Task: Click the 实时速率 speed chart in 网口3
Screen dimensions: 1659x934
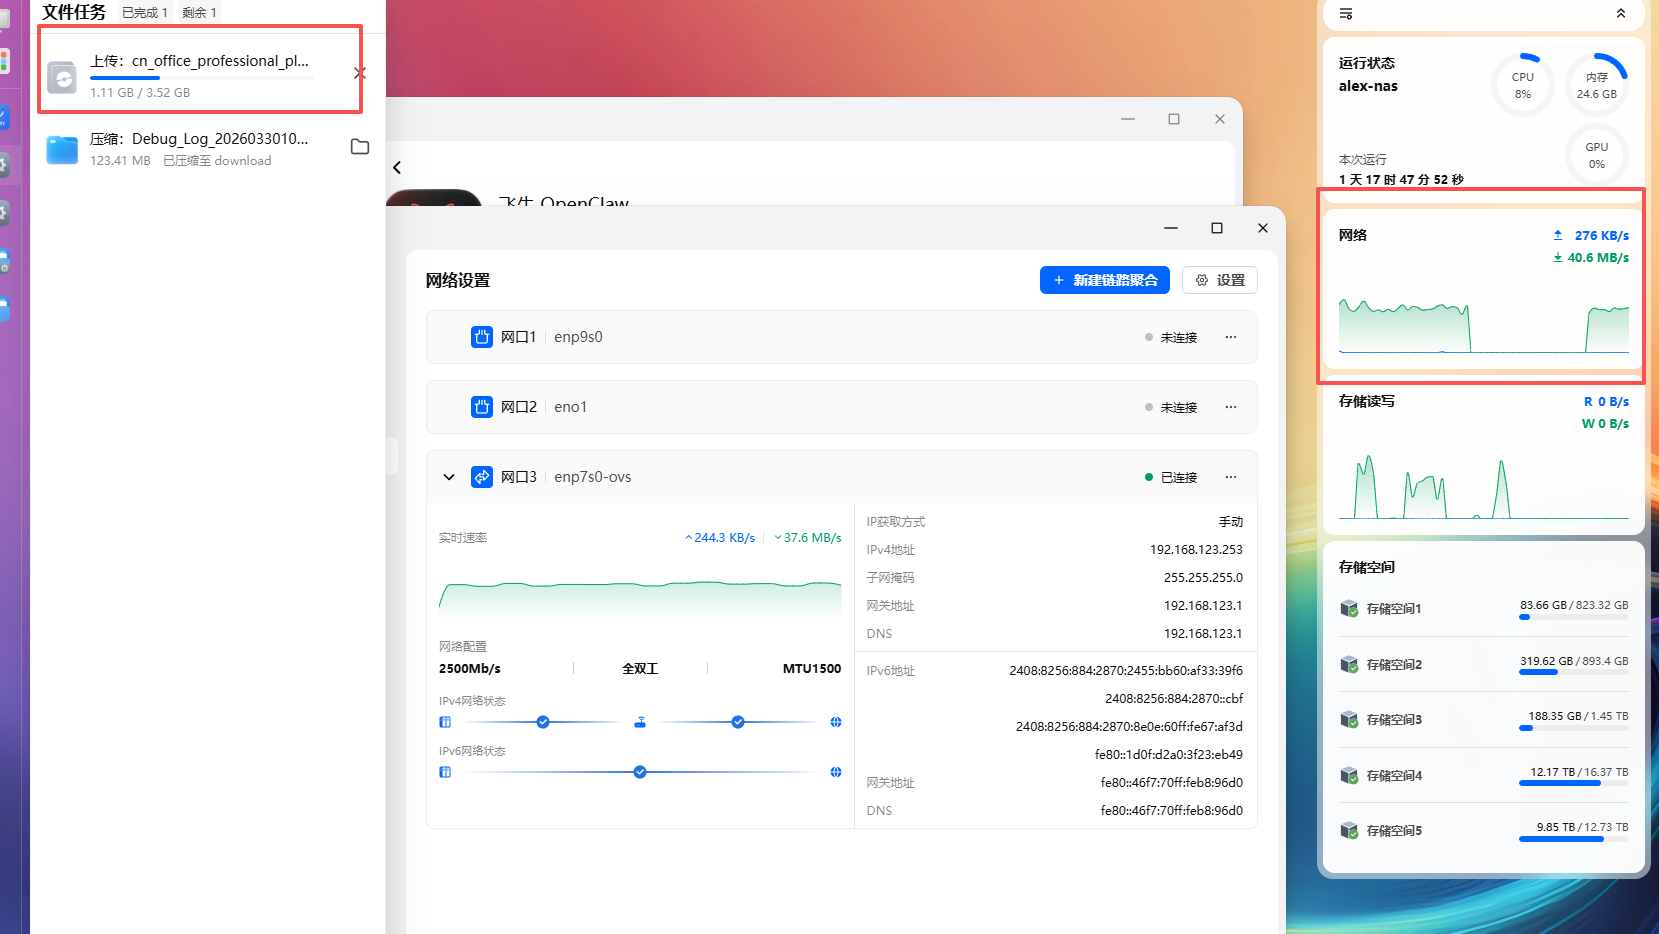Action: (640, 597)
